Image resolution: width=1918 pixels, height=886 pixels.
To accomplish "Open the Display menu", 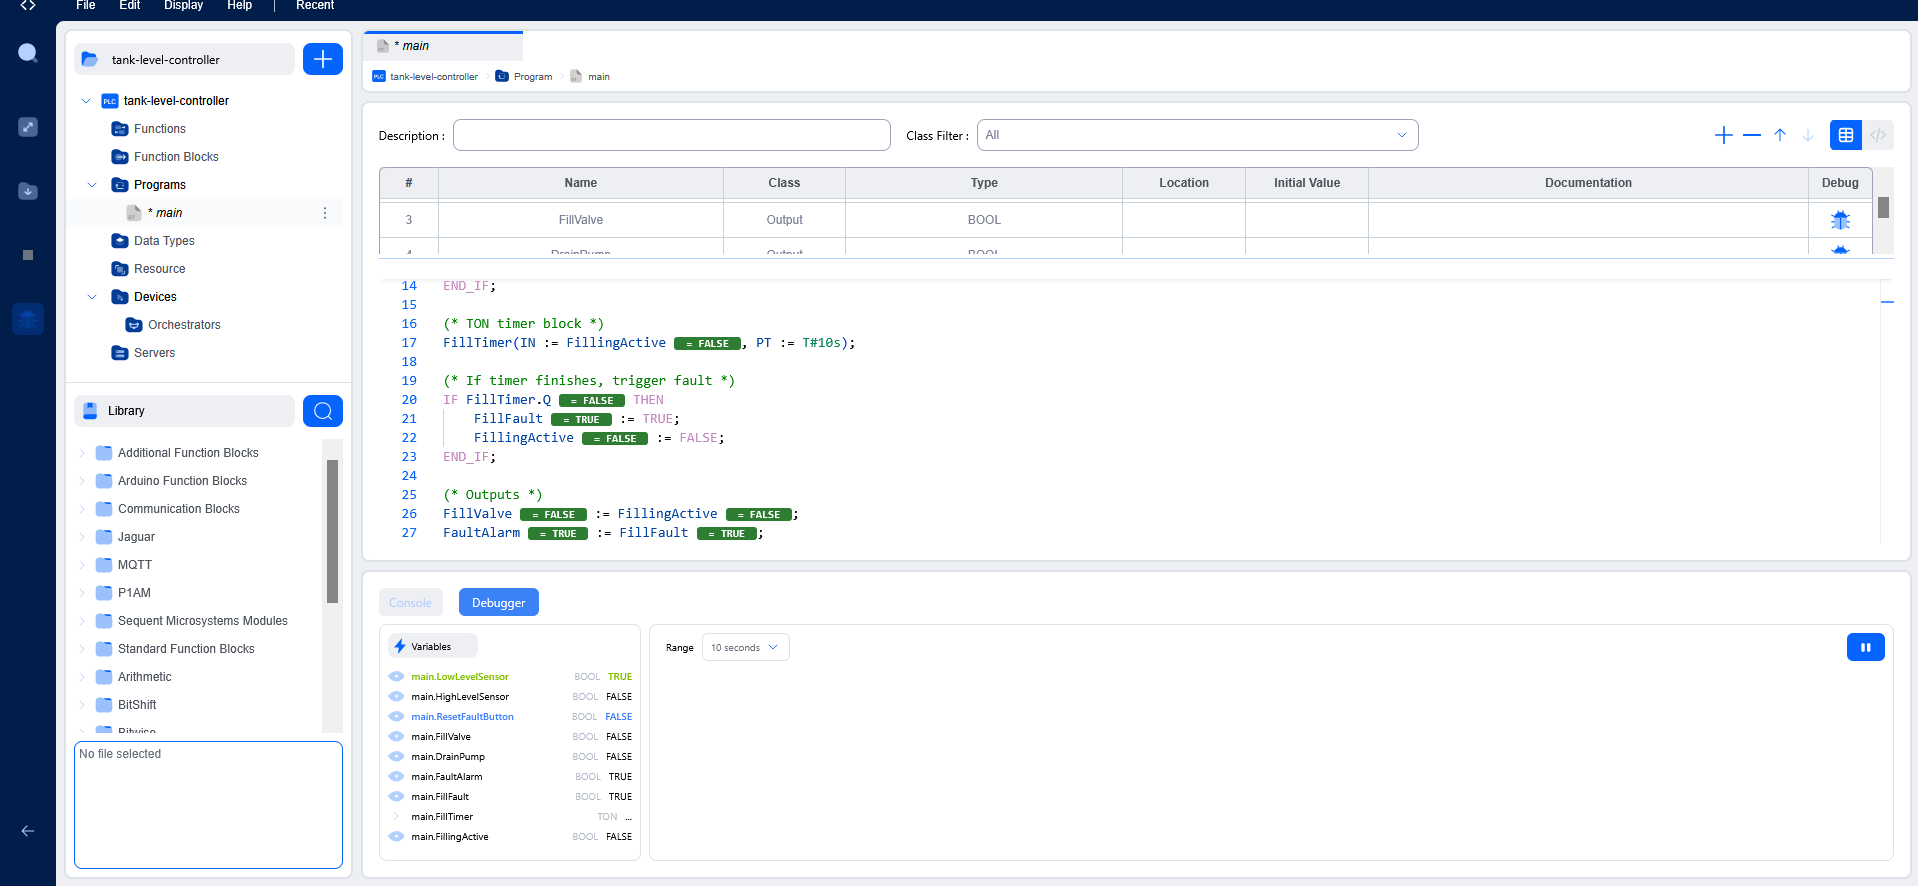I will 183,5.
